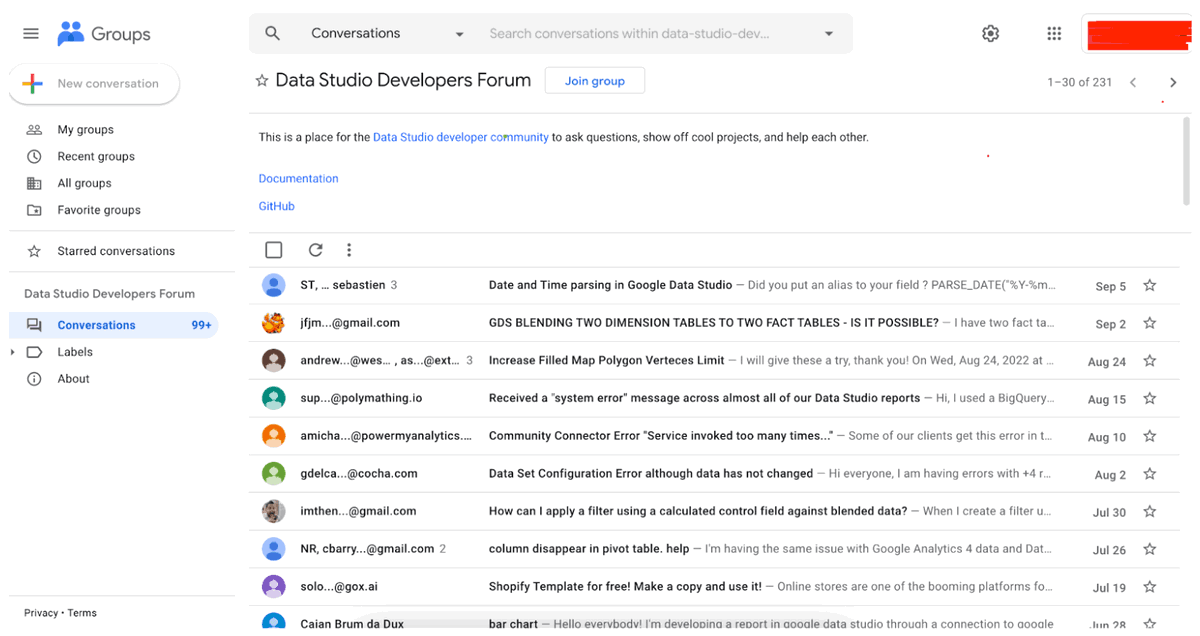Star the Shopify Template conversation

(1150, 587)
